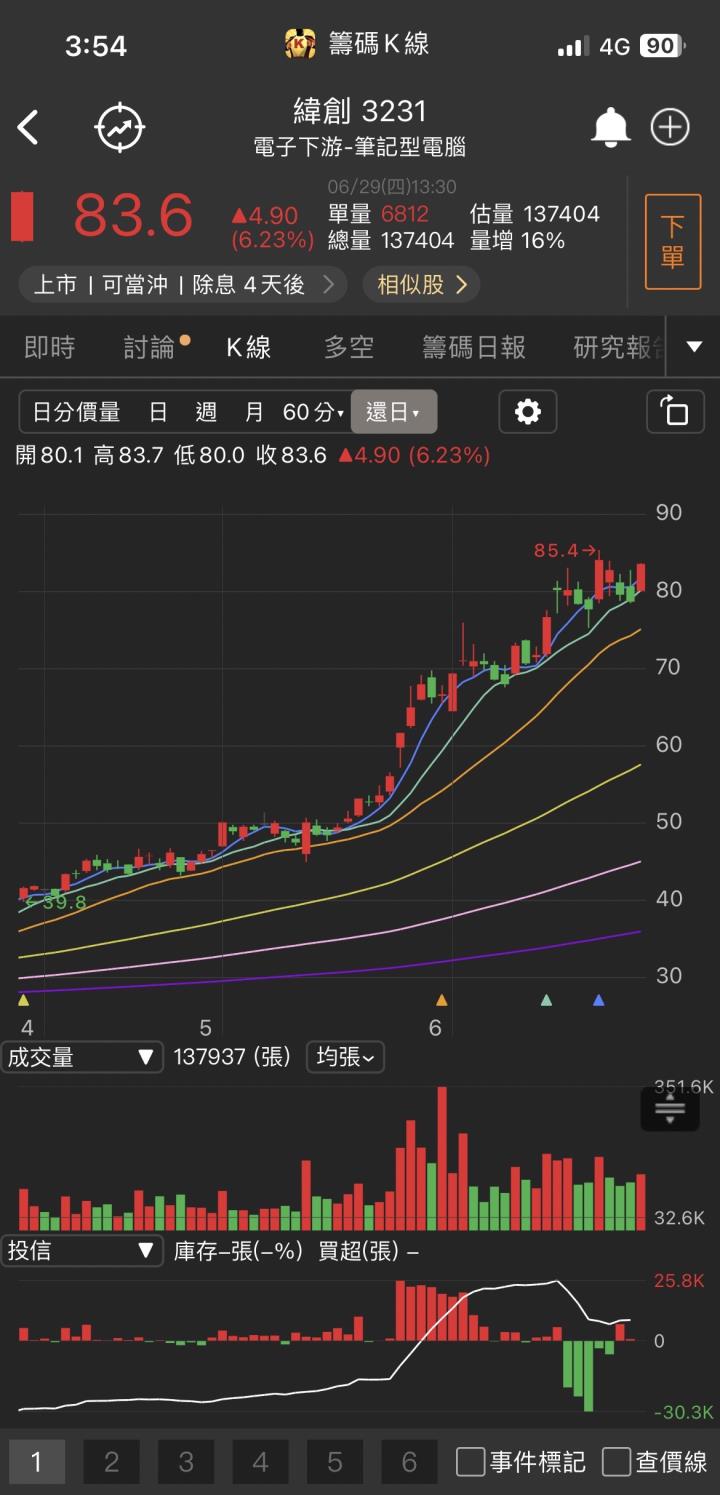The image size is (720, 1495).
Task: Switch to the 討論 tab
Action: (150, 347)
